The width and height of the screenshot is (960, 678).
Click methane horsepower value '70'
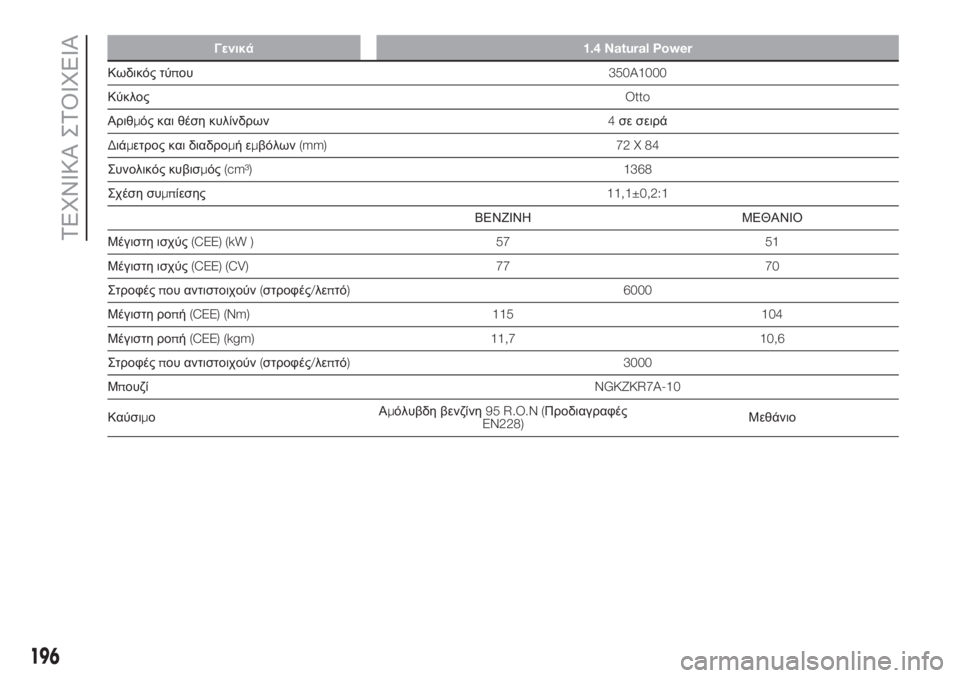pyautogui.click(x=772, y=266)
